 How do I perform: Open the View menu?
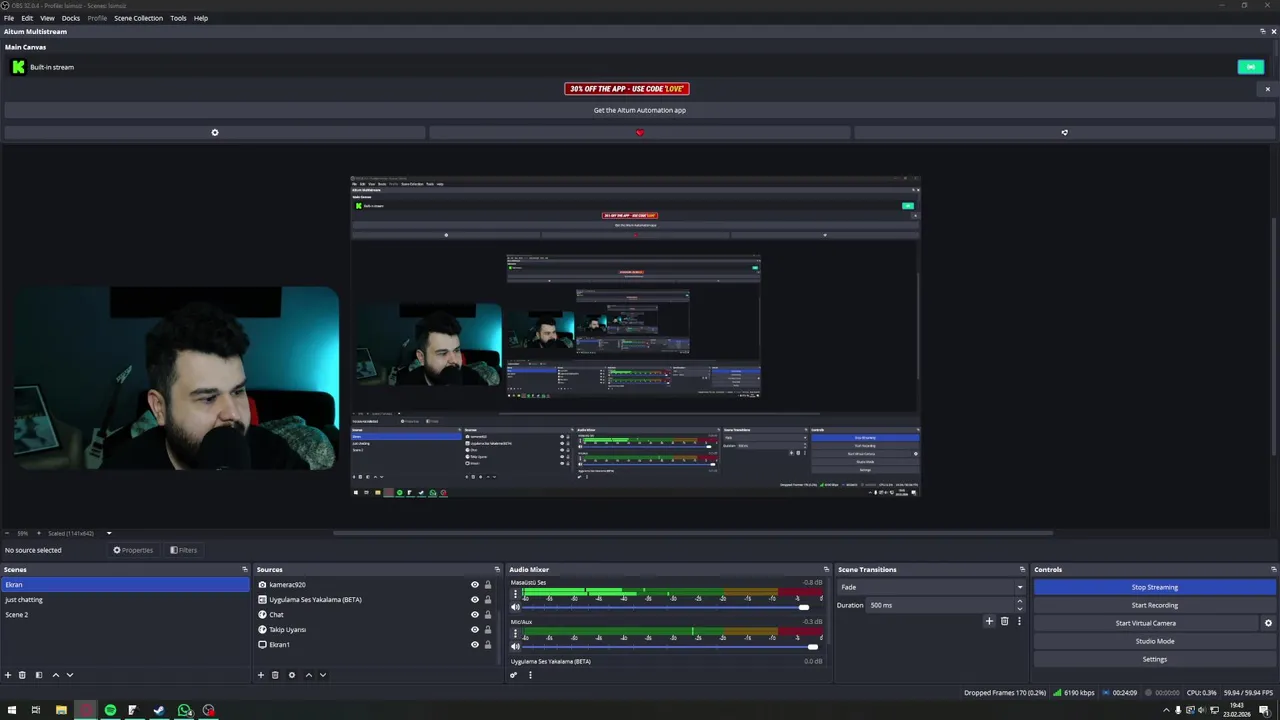(x=47, y=18)
